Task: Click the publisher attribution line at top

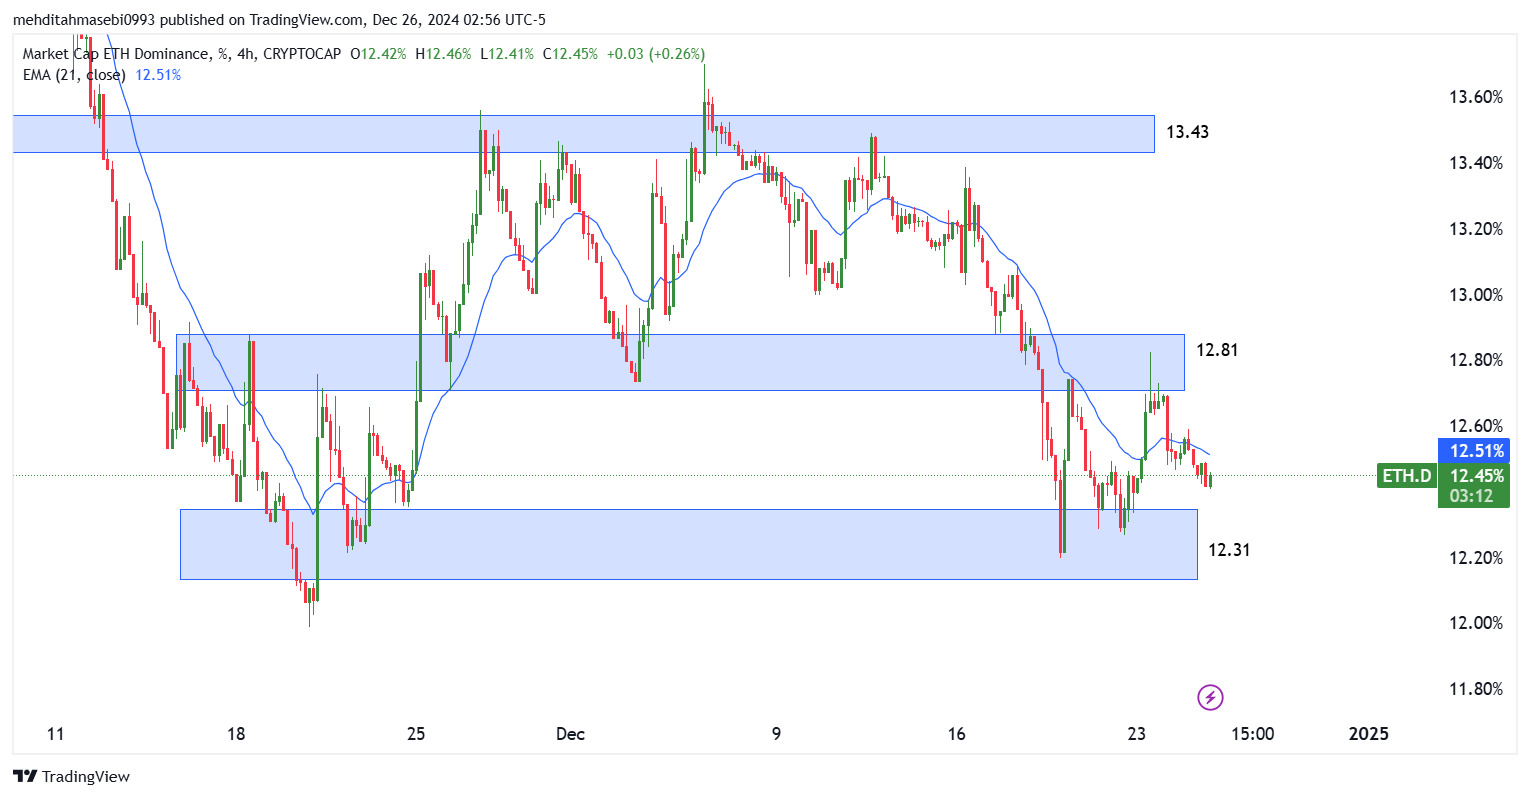Action: [279, 19]
